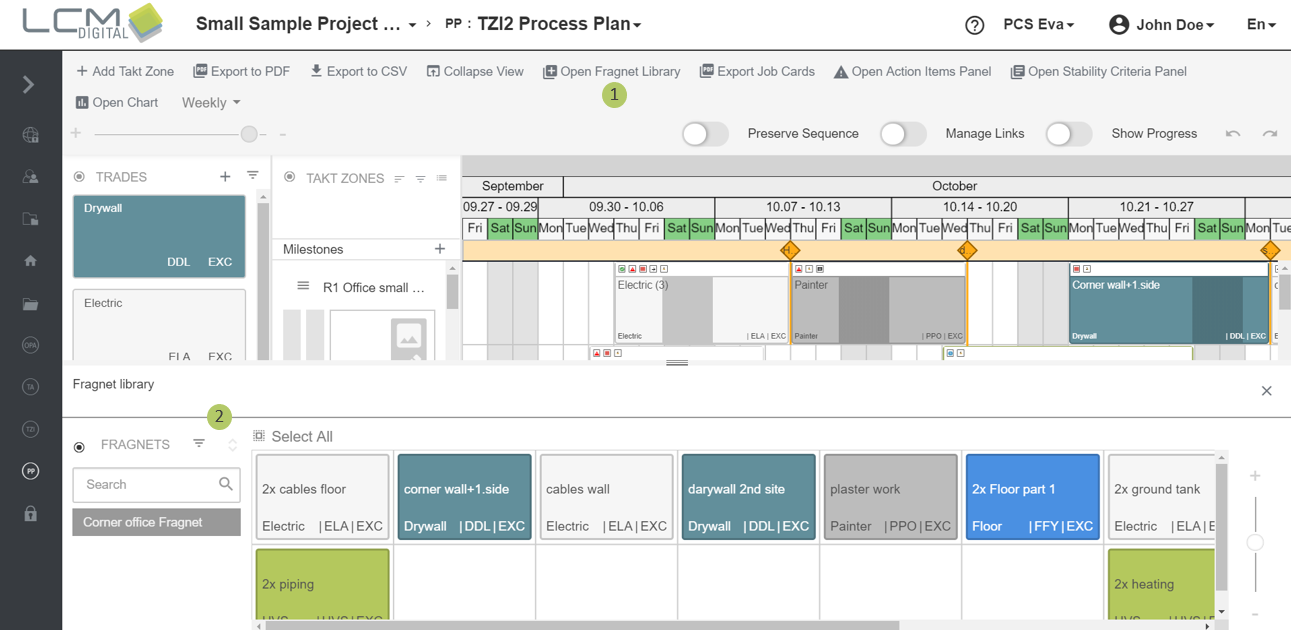
Task: Turn on the Manage Links toggle
Action: [x=902, y=134]
